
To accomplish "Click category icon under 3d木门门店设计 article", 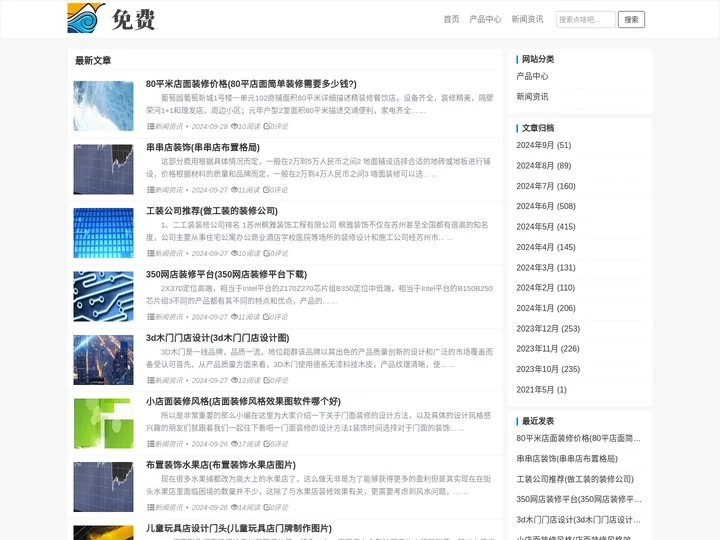I will (150, 380).
